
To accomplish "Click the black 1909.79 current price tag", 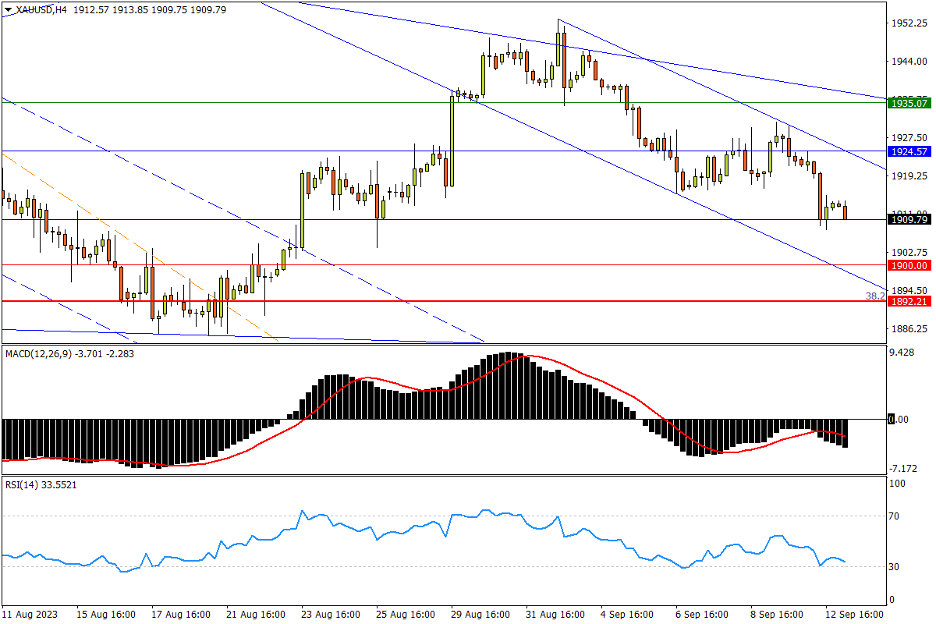I will pyautogui.click(x=909, y=220).
